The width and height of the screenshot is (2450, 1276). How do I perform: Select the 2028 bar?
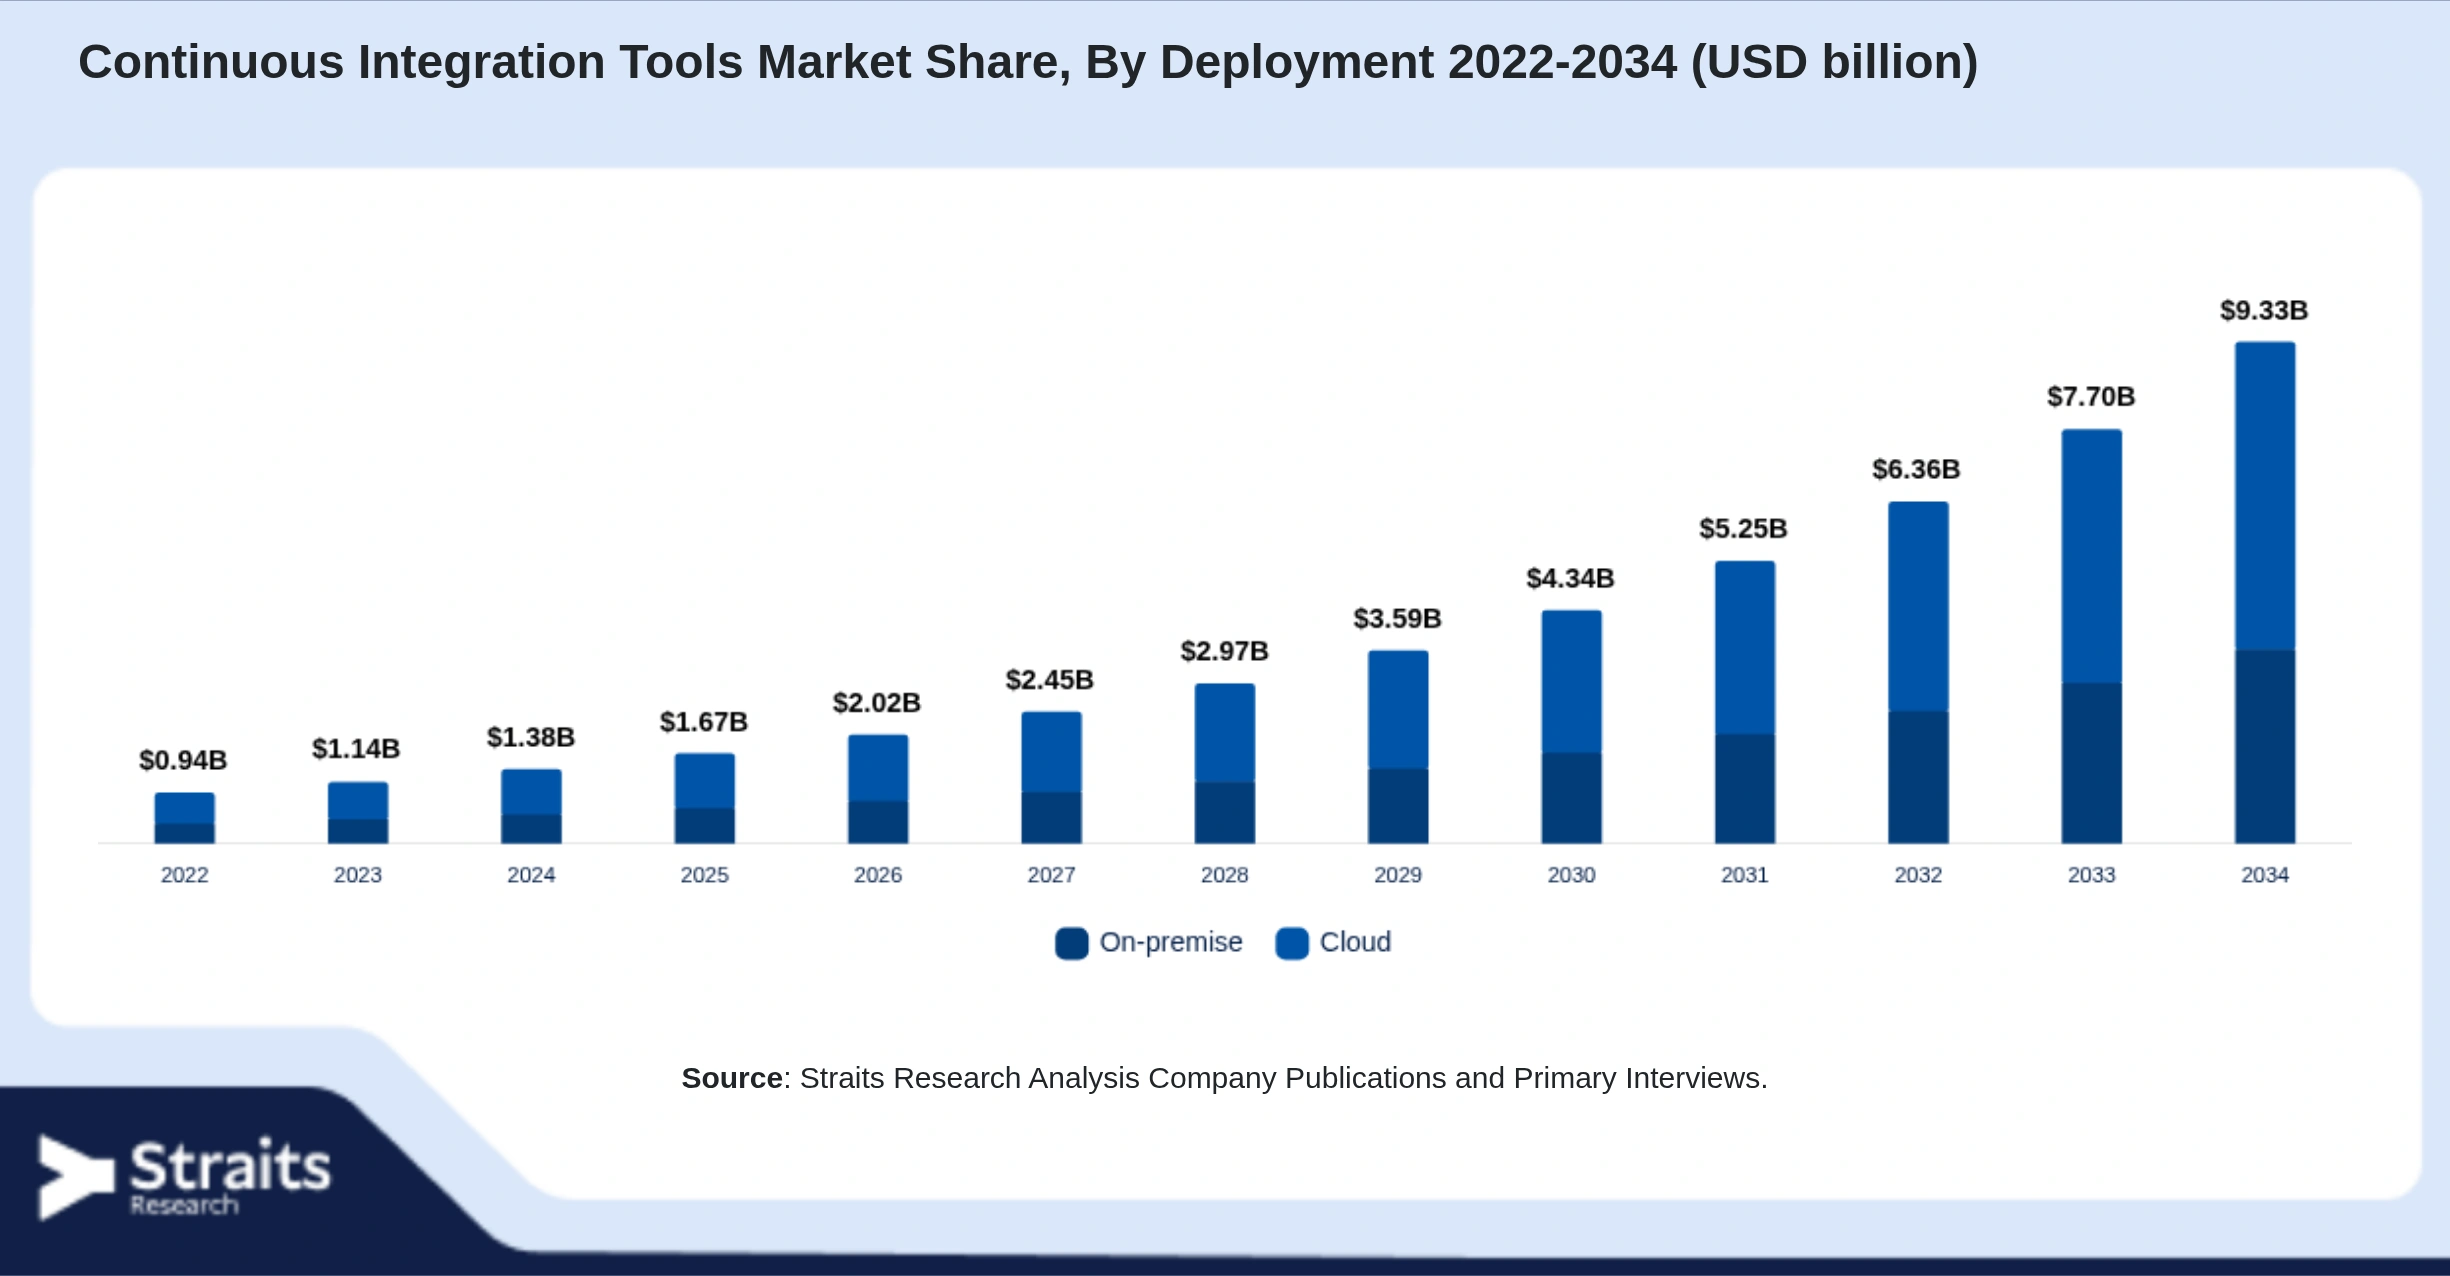[1224, 763]
